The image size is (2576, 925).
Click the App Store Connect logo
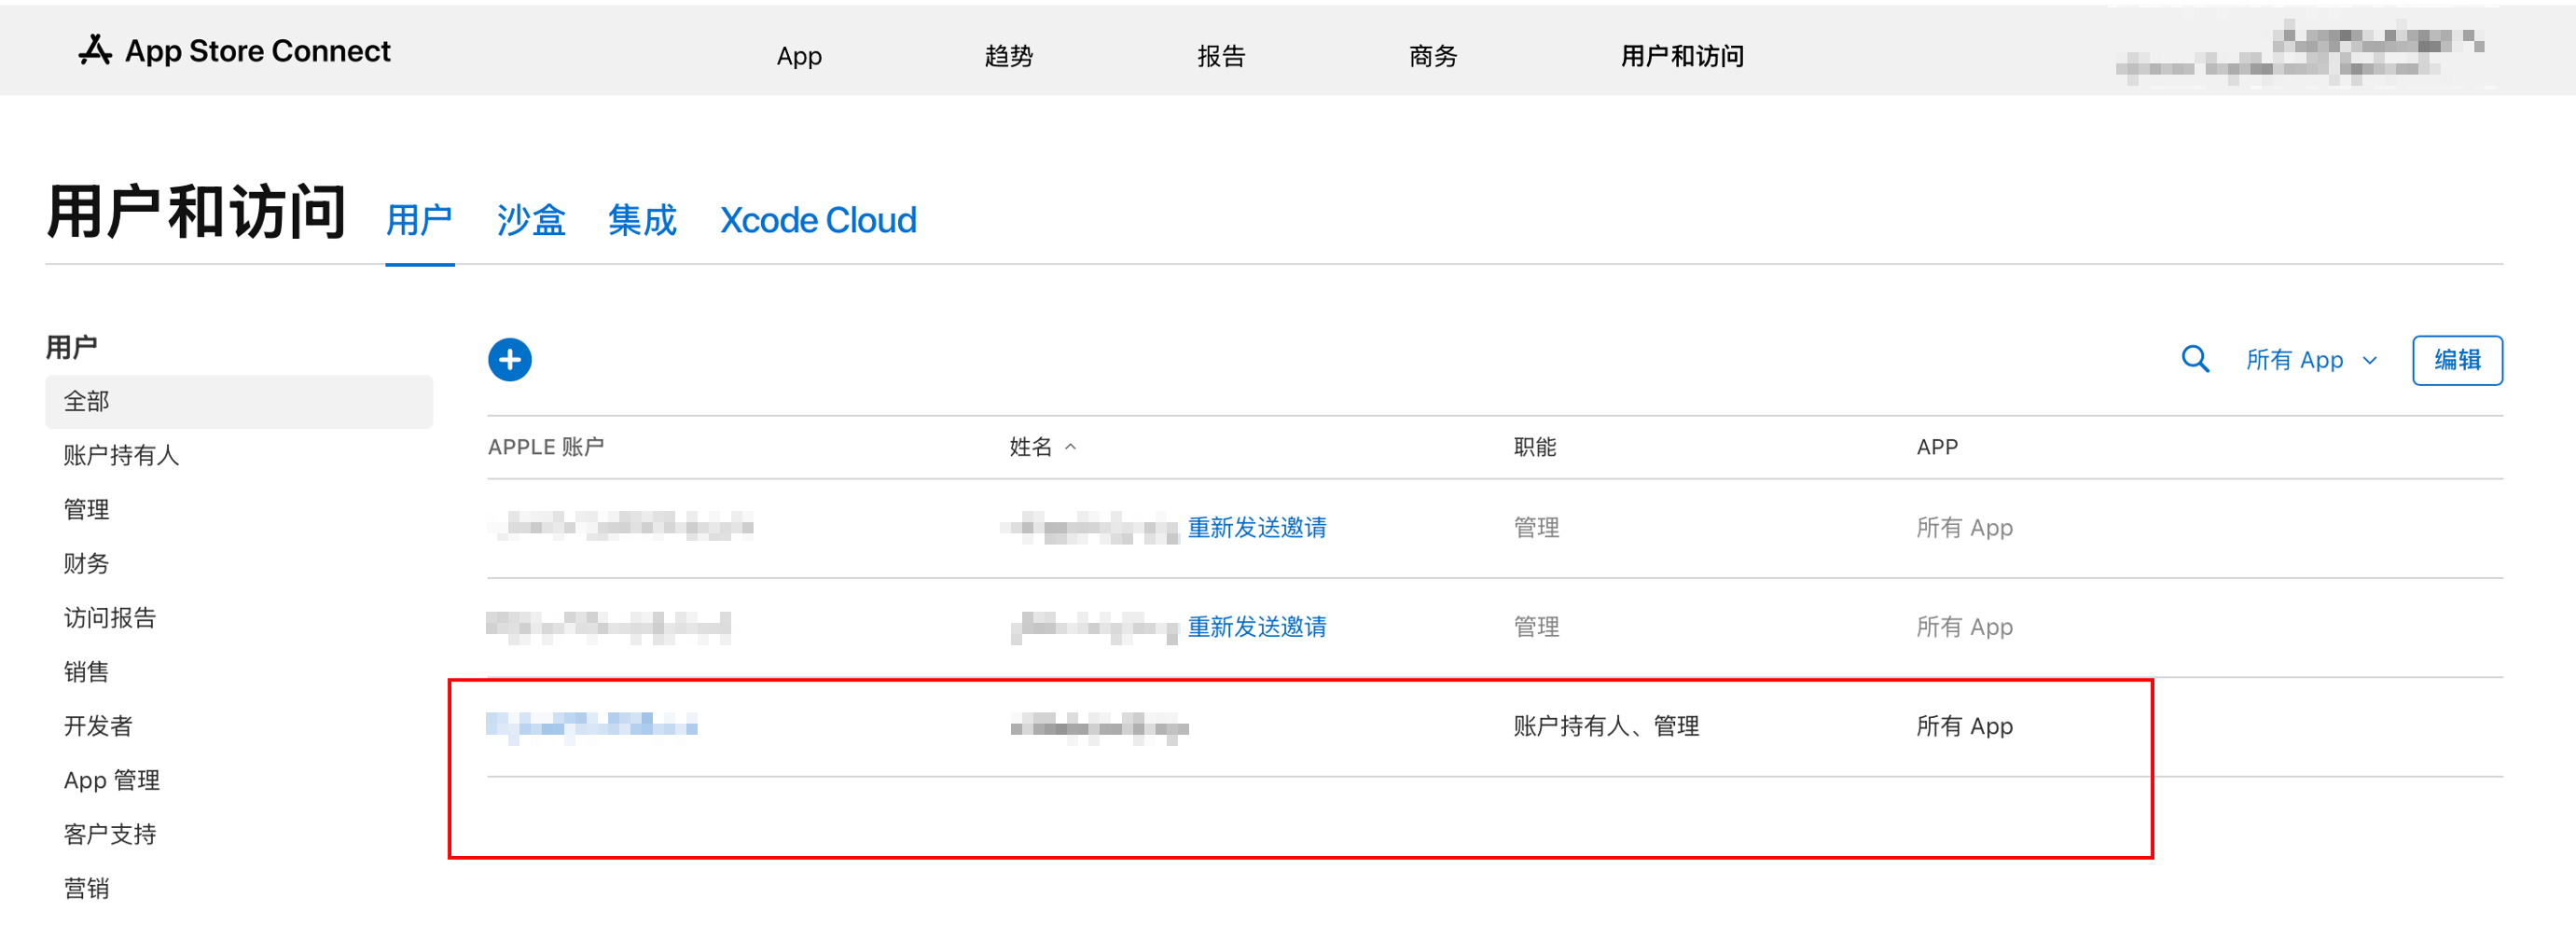point(235,50)
